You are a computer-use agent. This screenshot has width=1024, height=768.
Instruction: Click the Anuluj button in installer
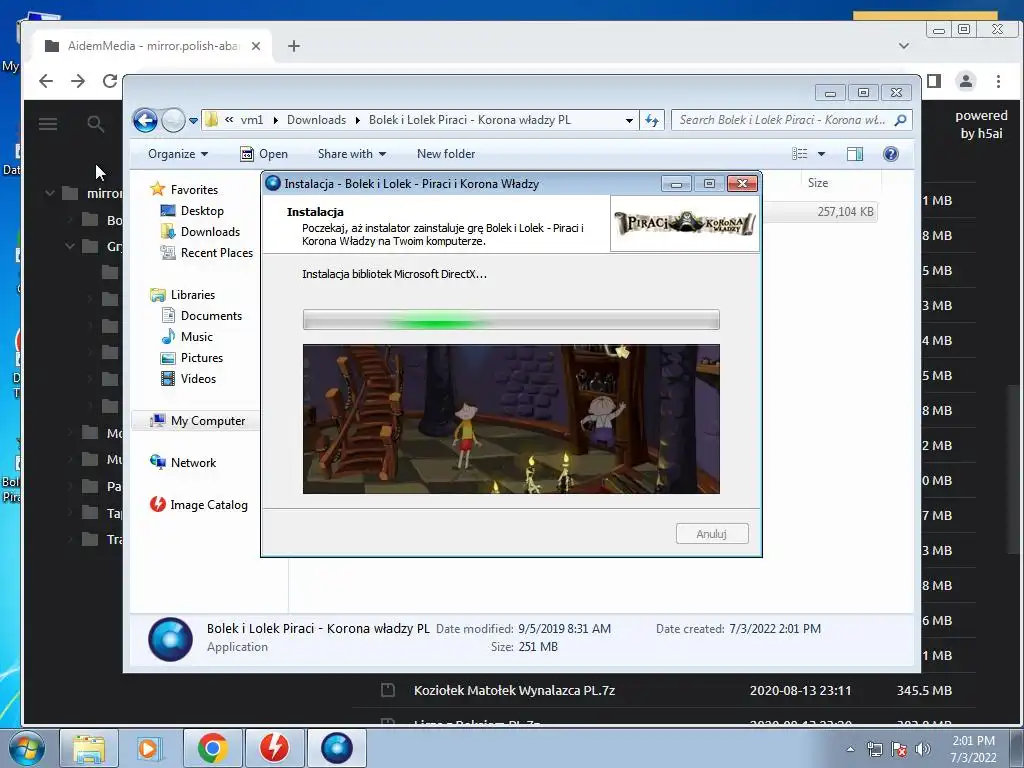pos(712,534)
